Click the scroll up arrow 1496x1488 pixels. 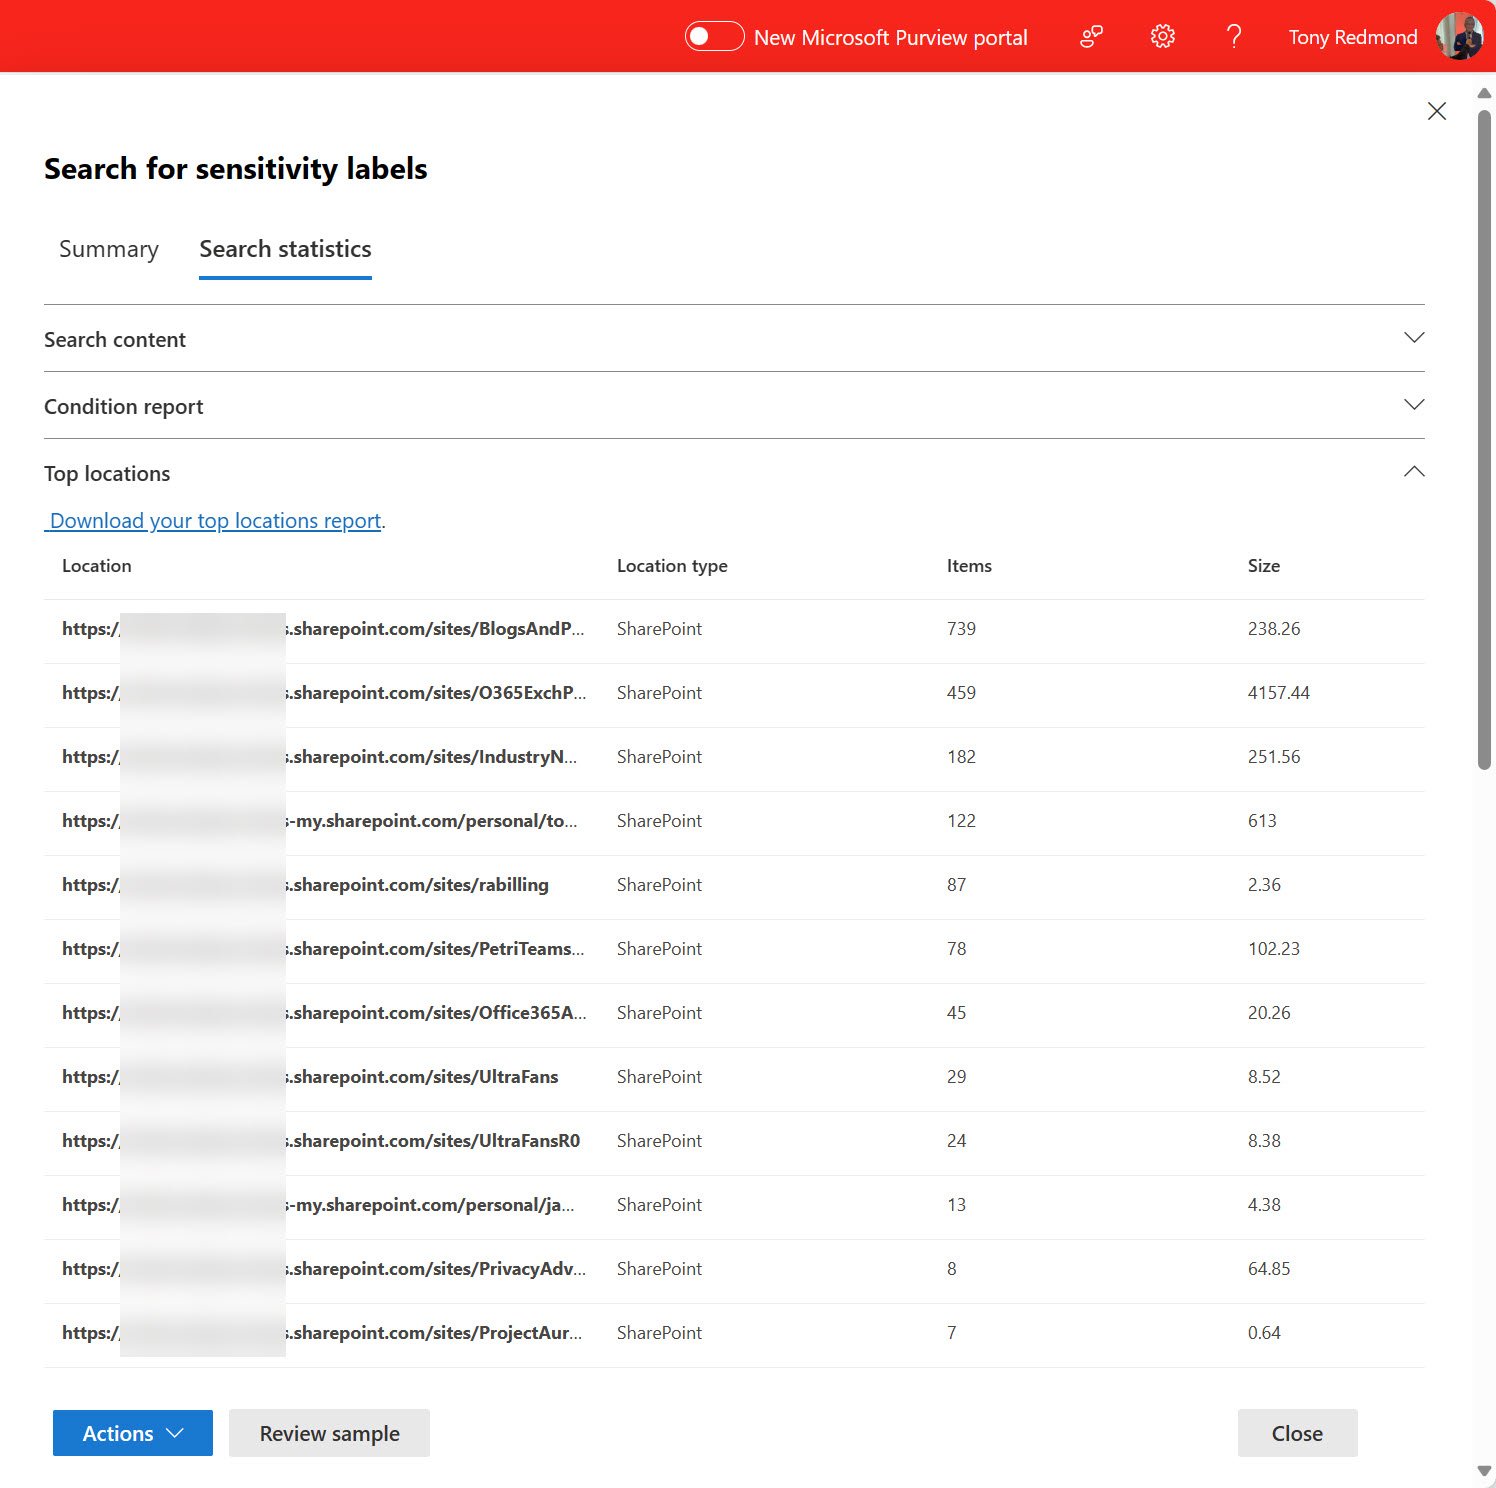1484,93
